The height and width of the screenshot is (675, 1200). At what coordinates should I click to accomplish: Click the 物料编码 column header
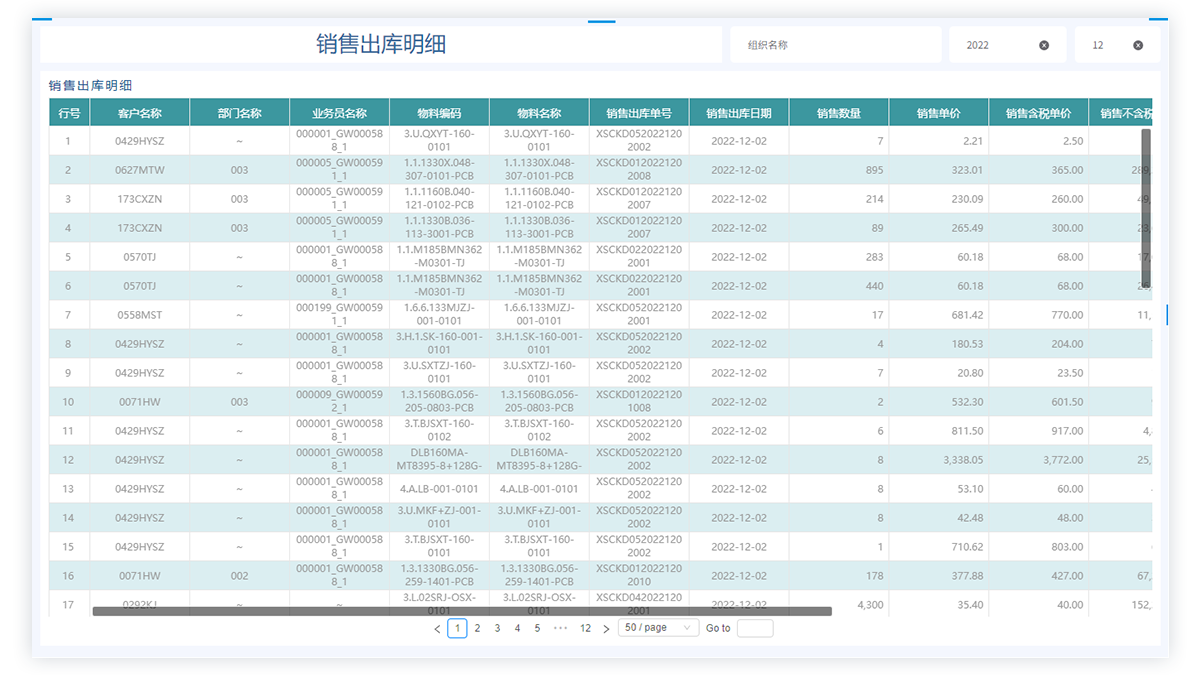click(439, 113)
